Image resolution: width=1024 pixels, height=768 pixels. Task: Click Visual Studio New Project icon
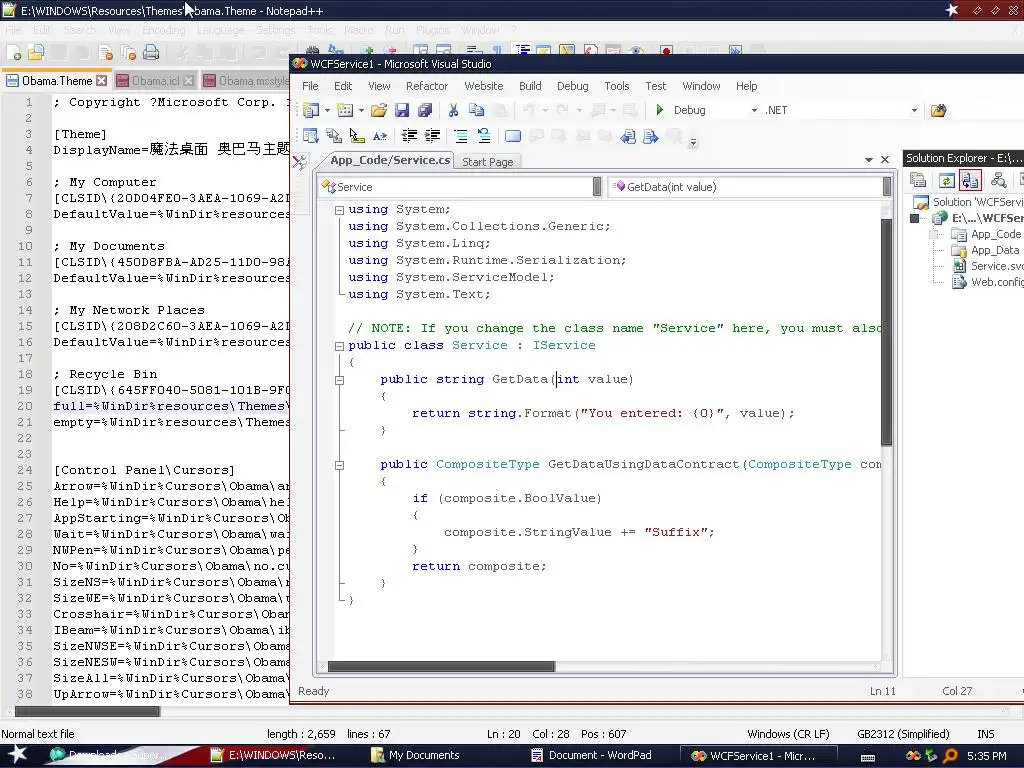tap(311, 110)
